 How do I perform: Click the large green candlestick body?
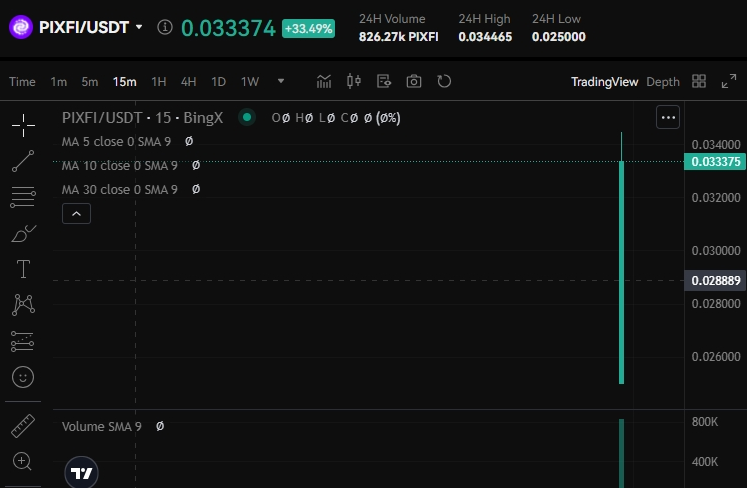point(621,273)
